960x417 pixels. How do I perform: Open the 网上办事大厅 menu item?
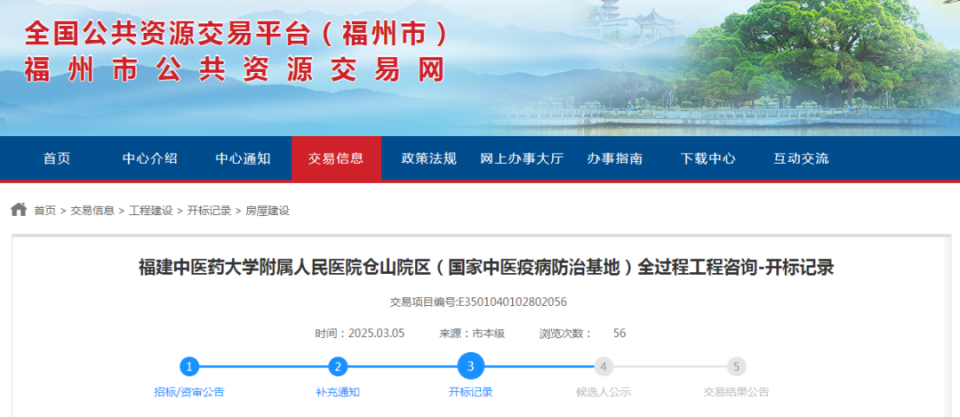(x=522, y=159)
